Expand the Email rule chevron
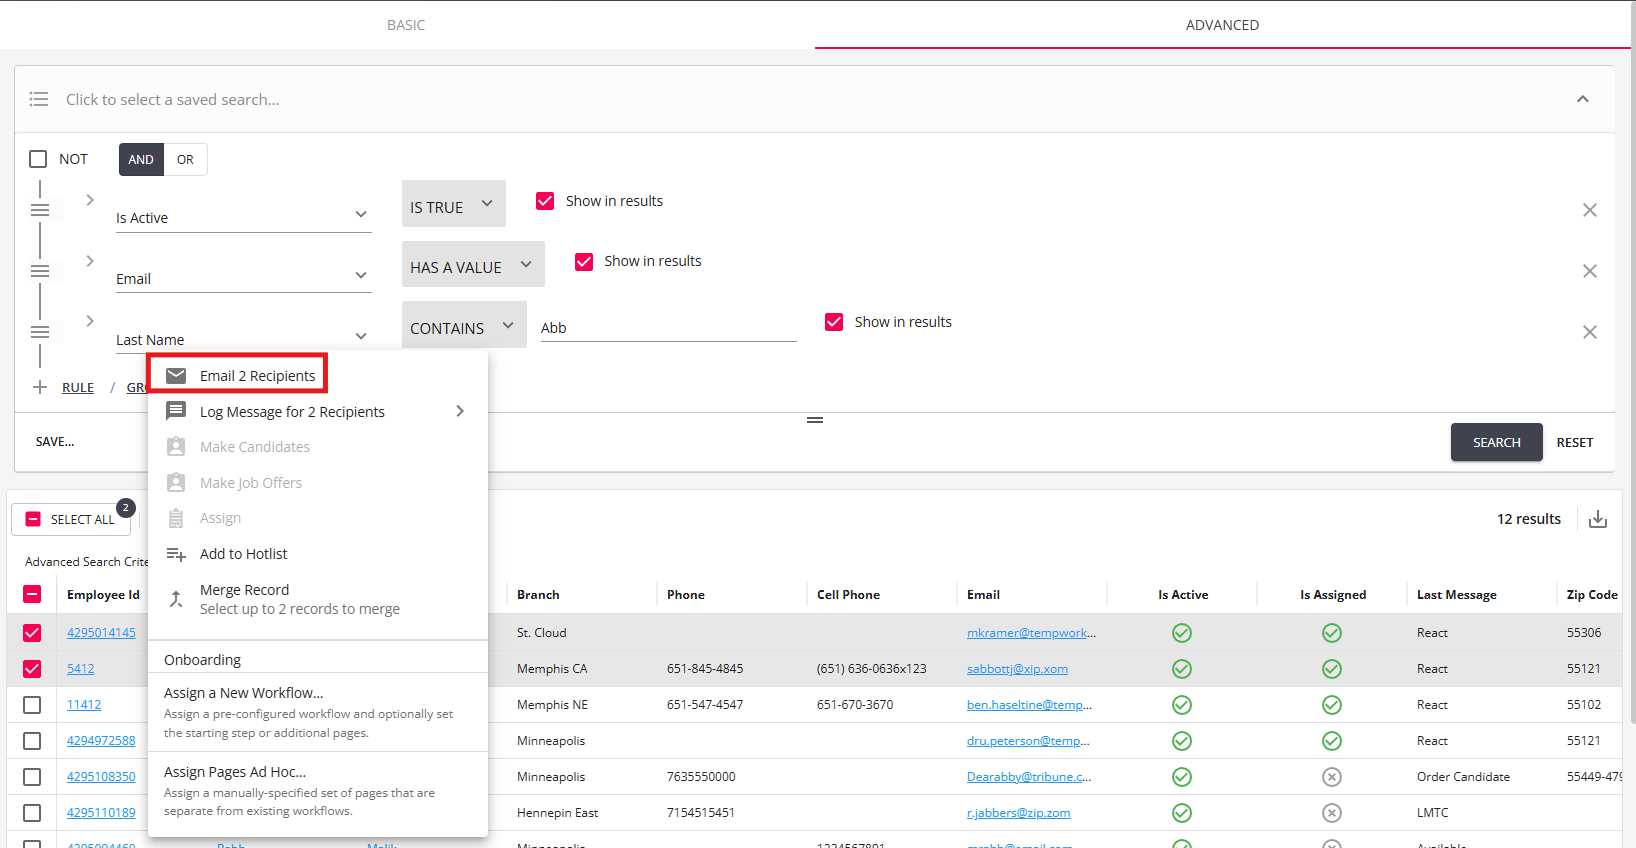 coord(90,261)
